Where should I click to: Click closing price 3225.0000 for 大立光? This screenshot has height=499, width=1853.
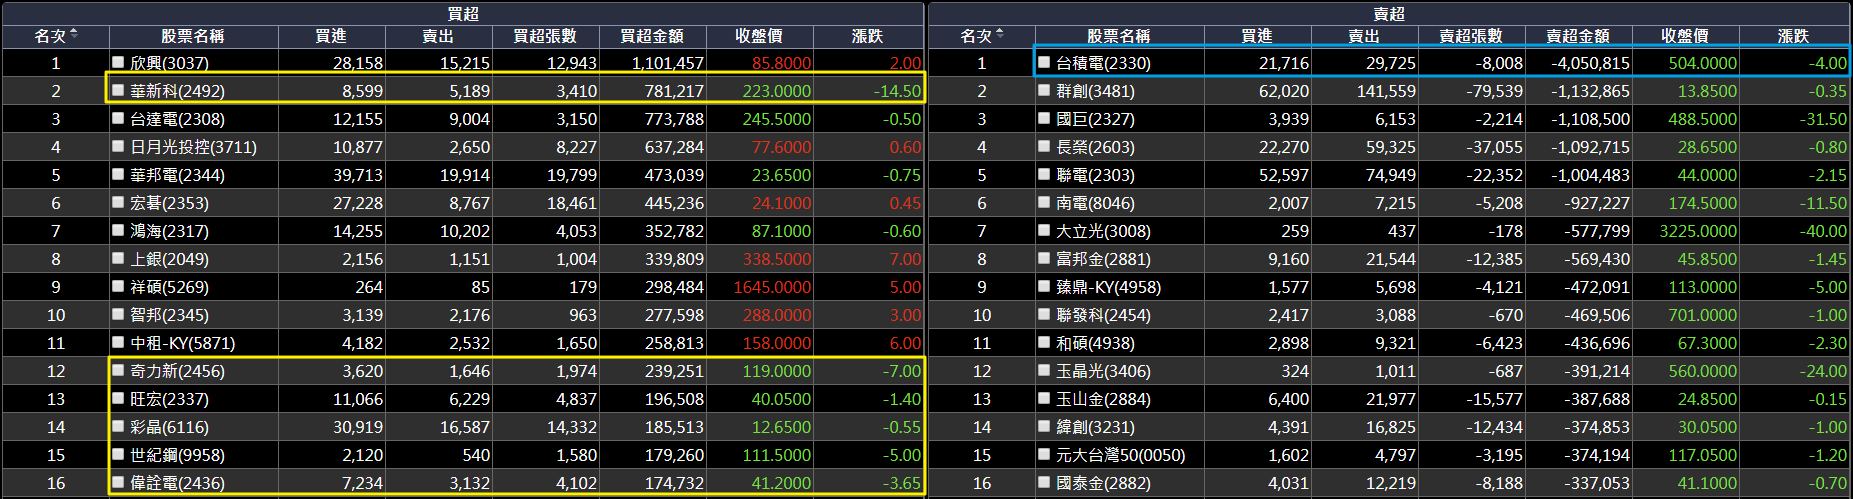1698,231
